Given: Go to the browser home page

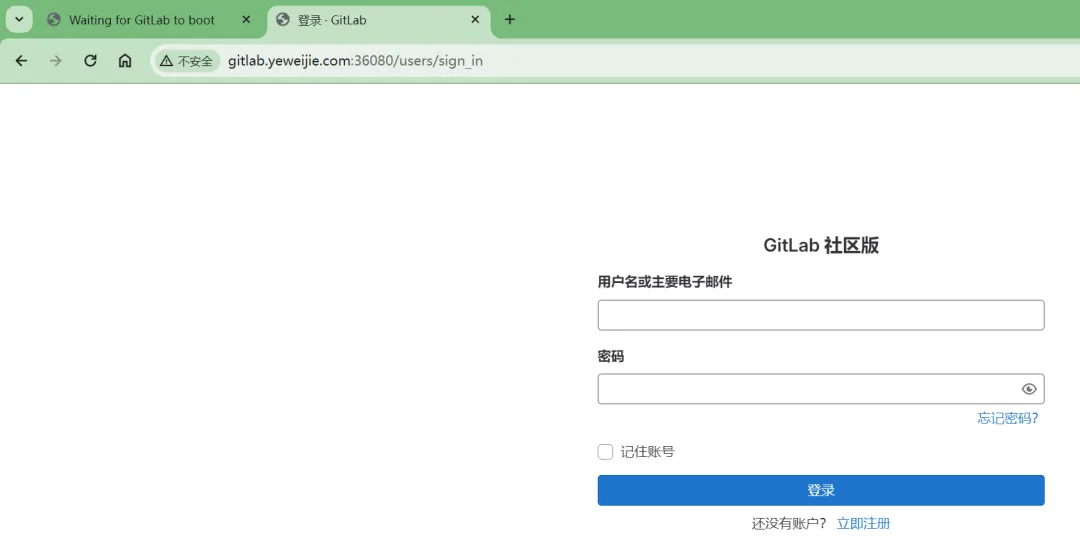Looking at the screenshot, I should point(125,61).
